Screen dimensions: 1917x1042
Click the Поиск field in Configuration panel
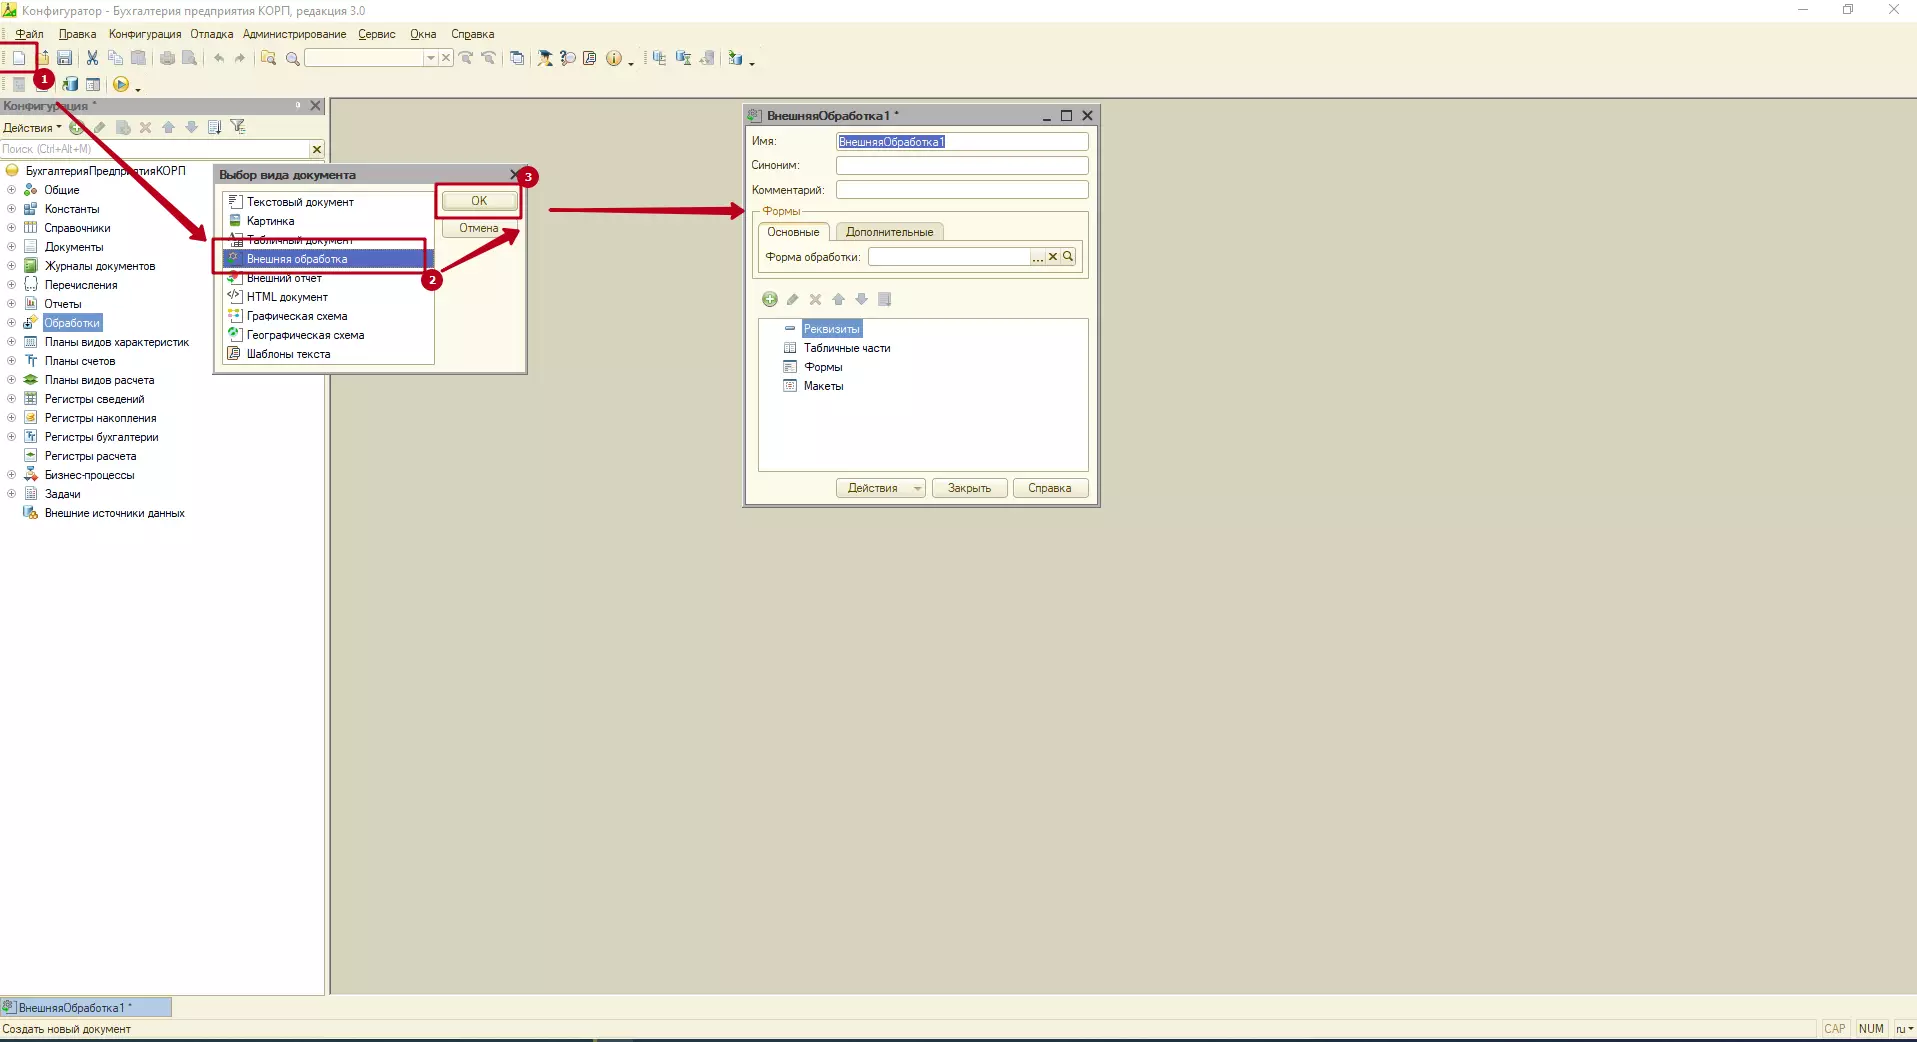click(155, 149)
